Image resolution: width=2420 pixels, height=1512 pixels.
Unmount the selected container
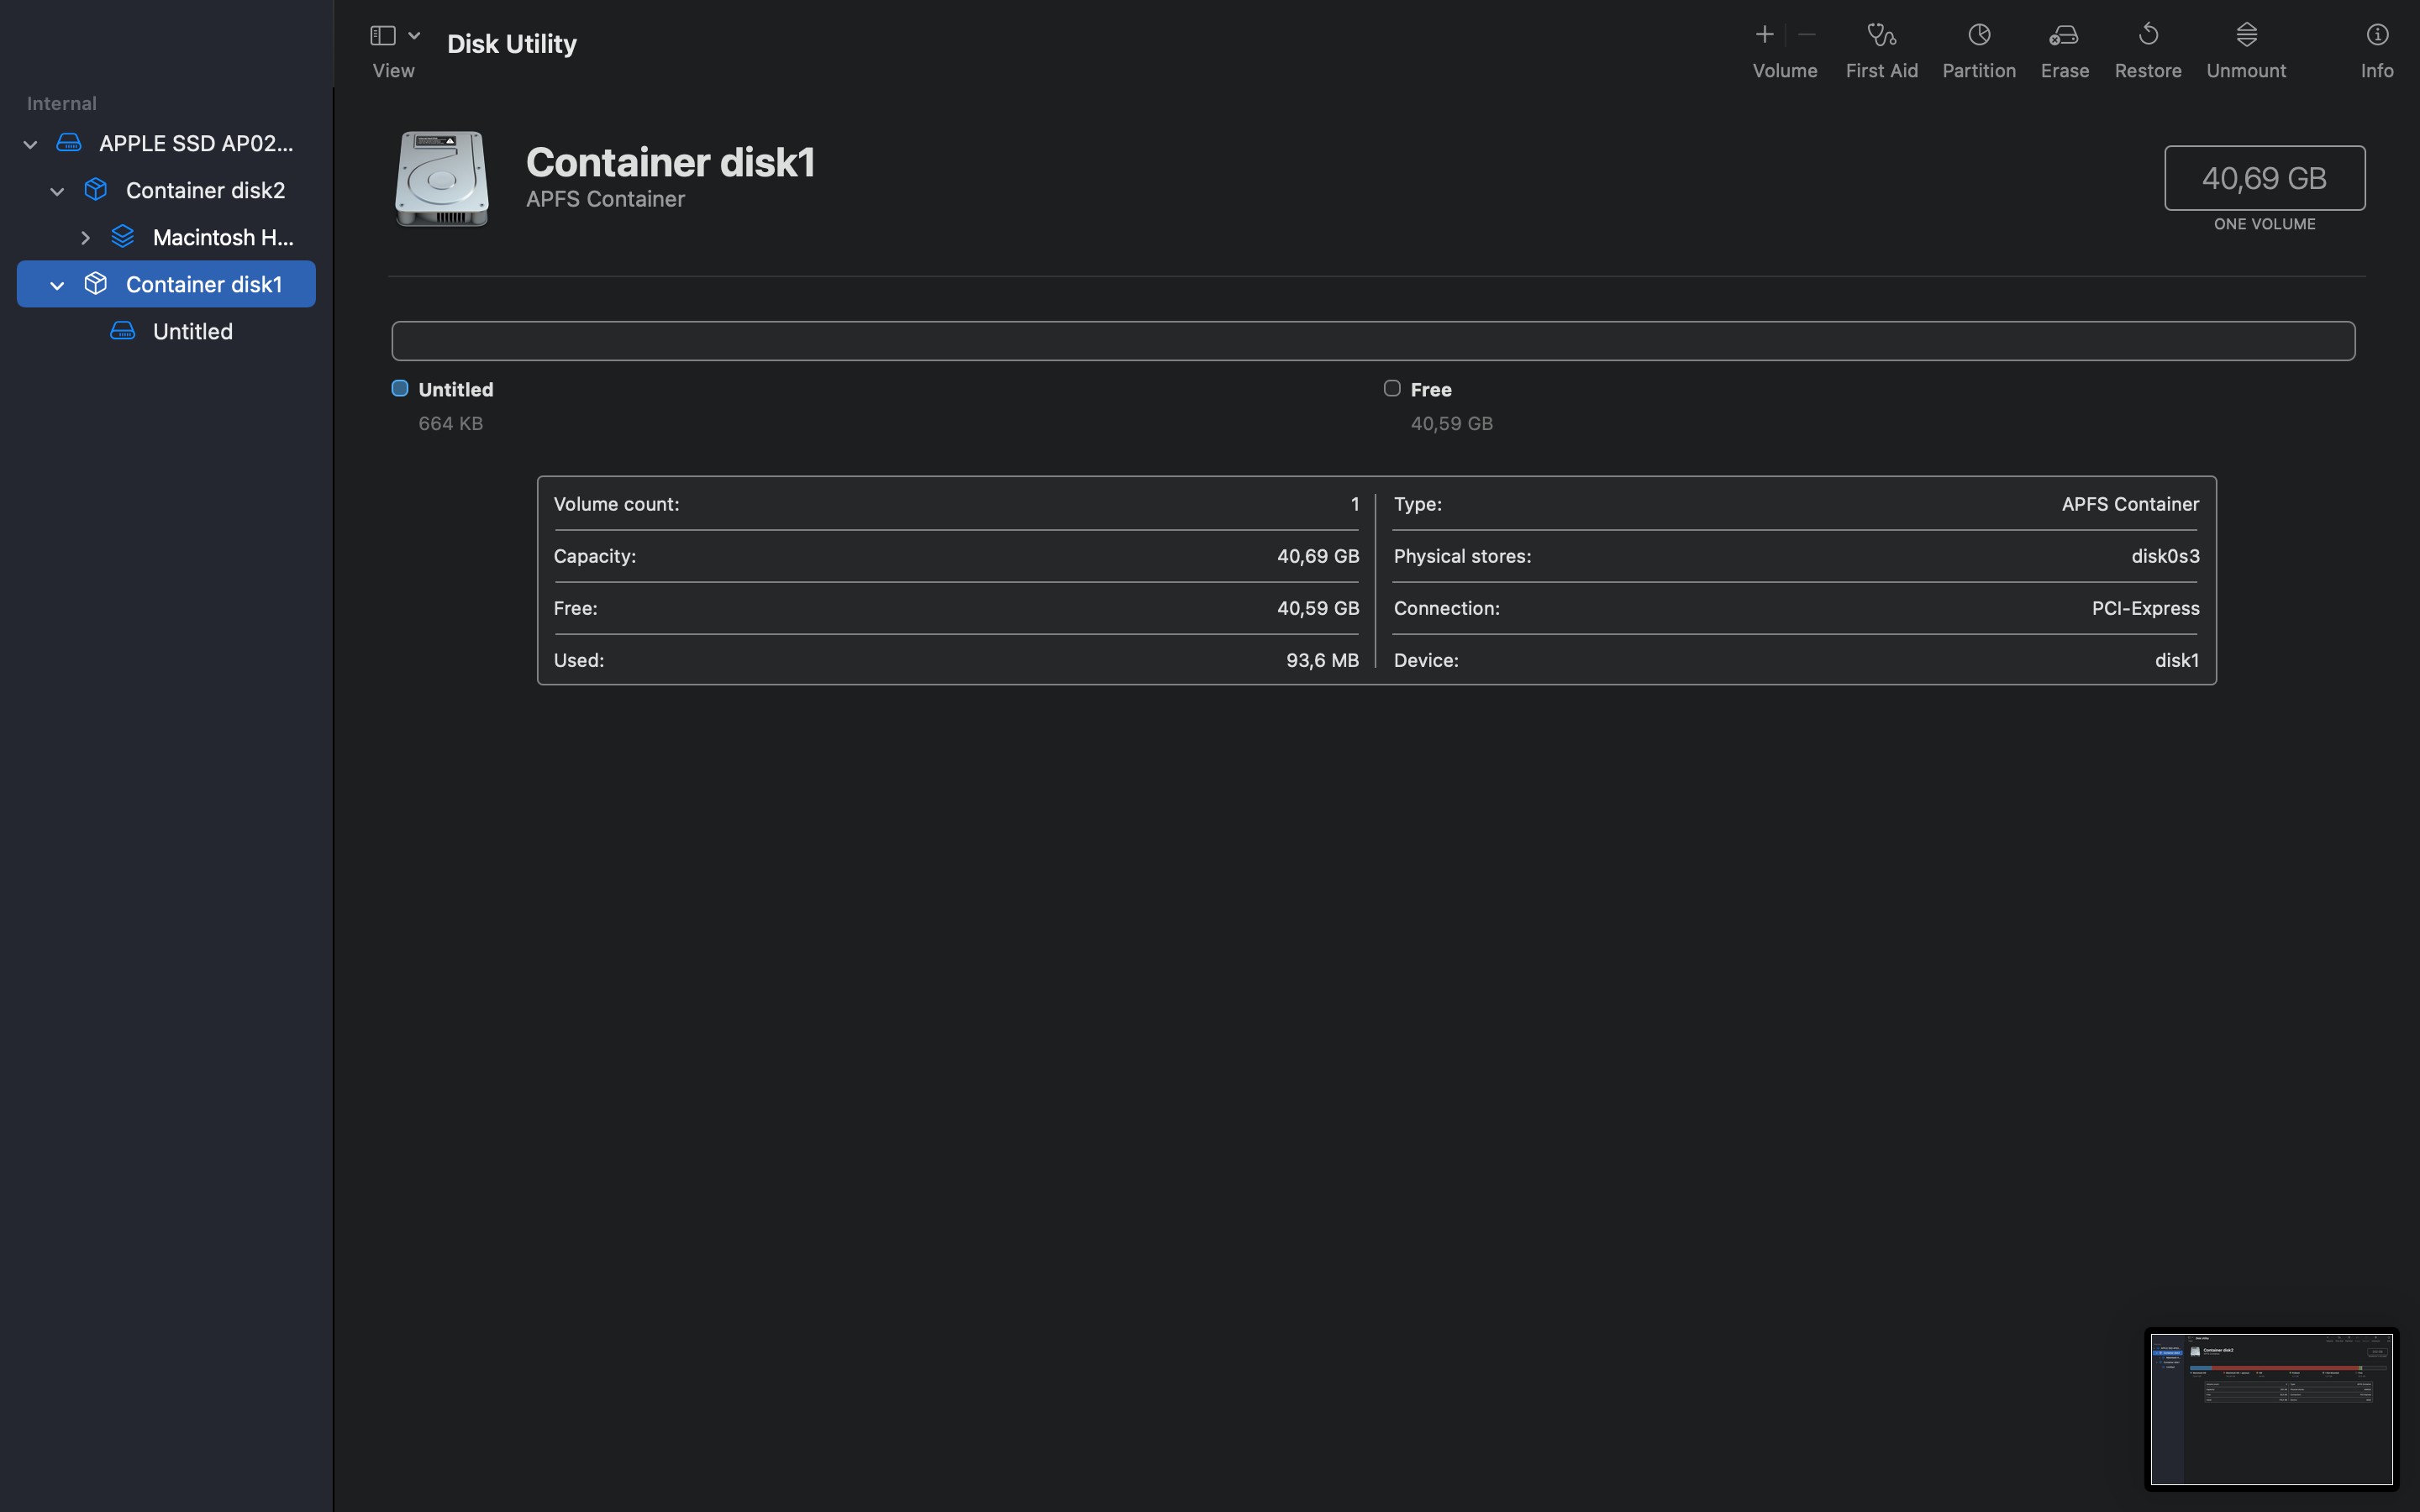pos(2246,47)
